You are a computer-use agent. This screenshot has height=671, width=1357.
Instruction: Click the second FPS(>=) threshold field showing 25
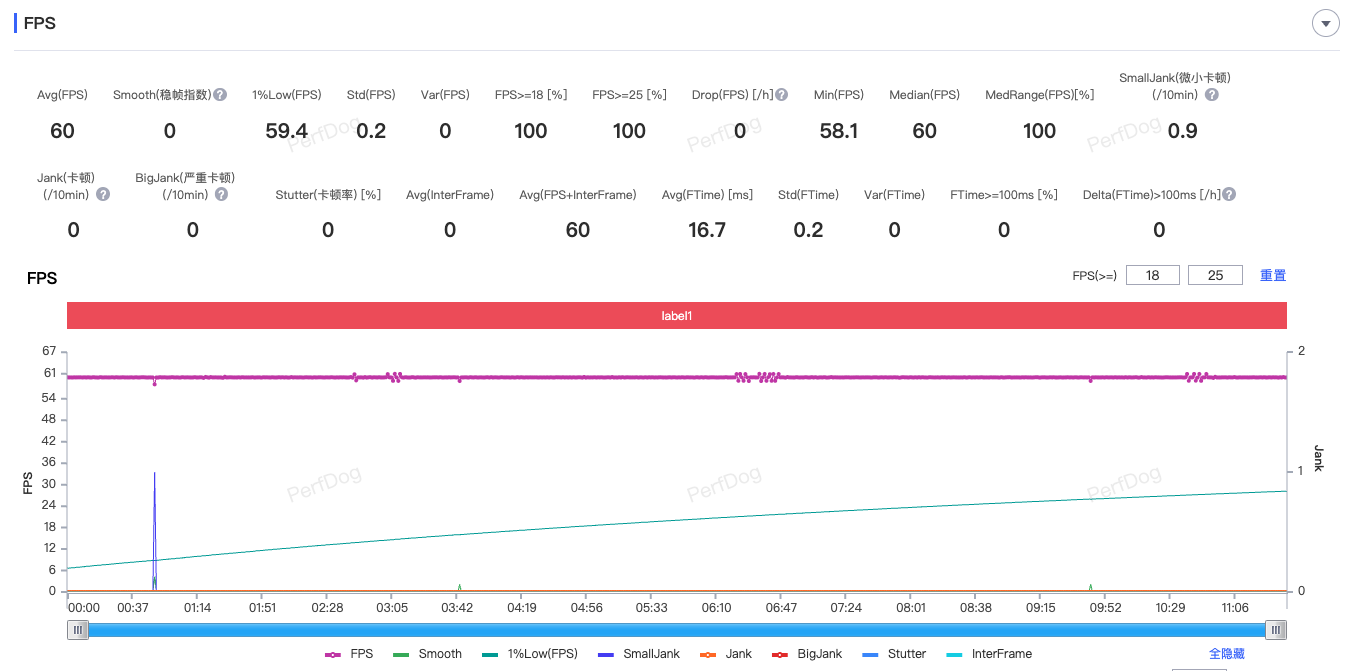(1216, 275)
